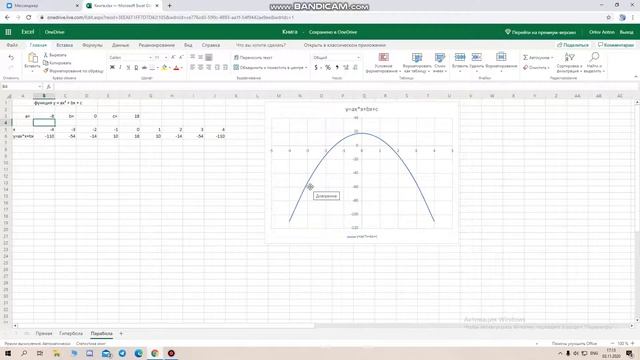Switch to the Гипербола sheet tab
640x360 pixels.
pos(71,333)
